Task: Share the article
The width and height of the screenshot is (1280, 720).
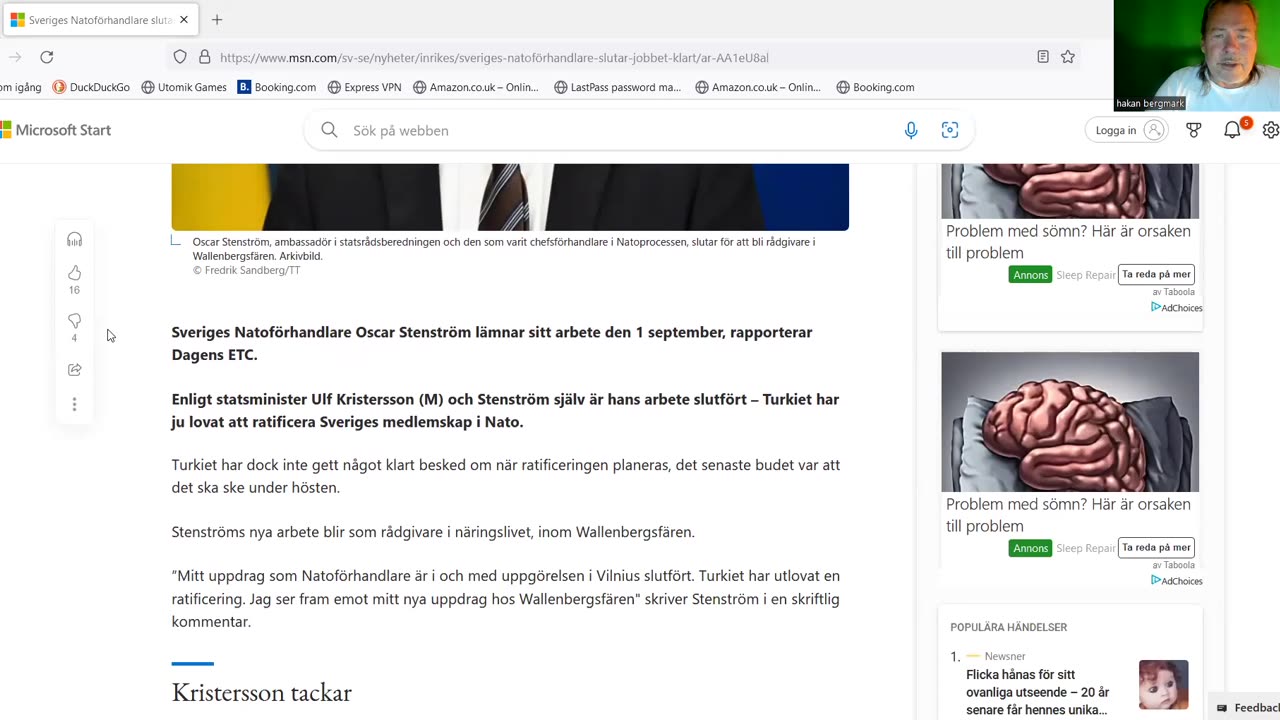Action: (x=74, y=370)
